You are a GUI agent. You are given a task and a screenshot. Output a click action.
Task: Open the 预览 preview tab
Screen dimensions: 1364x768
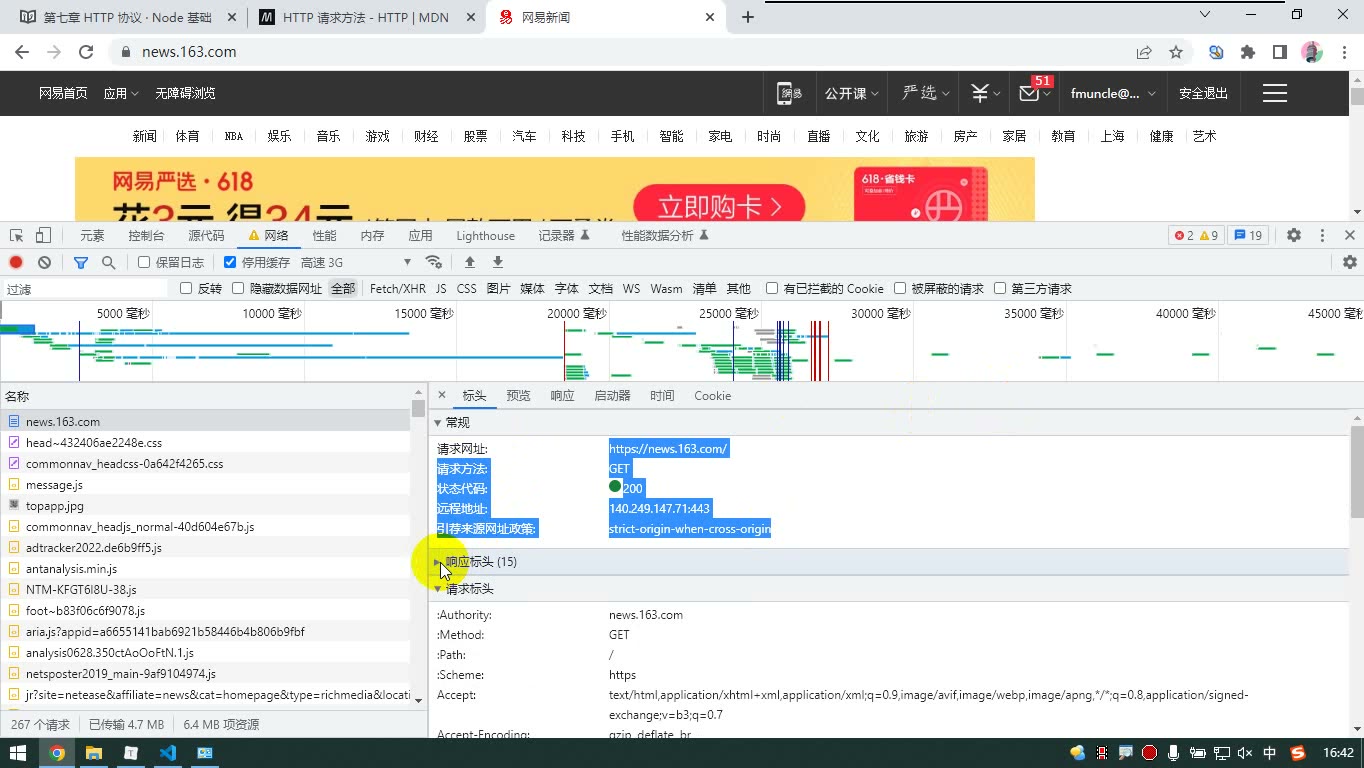518,395
